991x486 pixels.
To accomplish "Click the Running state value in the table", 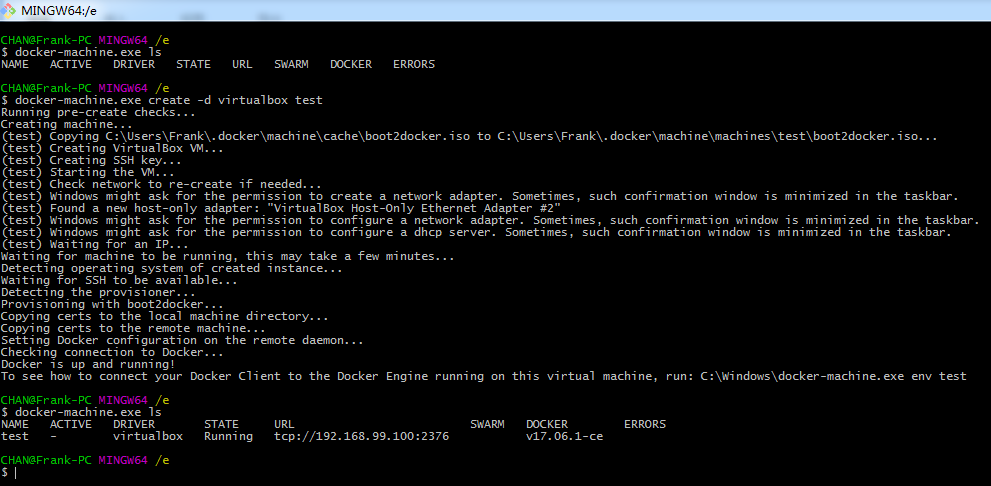I will [x=228, y=437].
